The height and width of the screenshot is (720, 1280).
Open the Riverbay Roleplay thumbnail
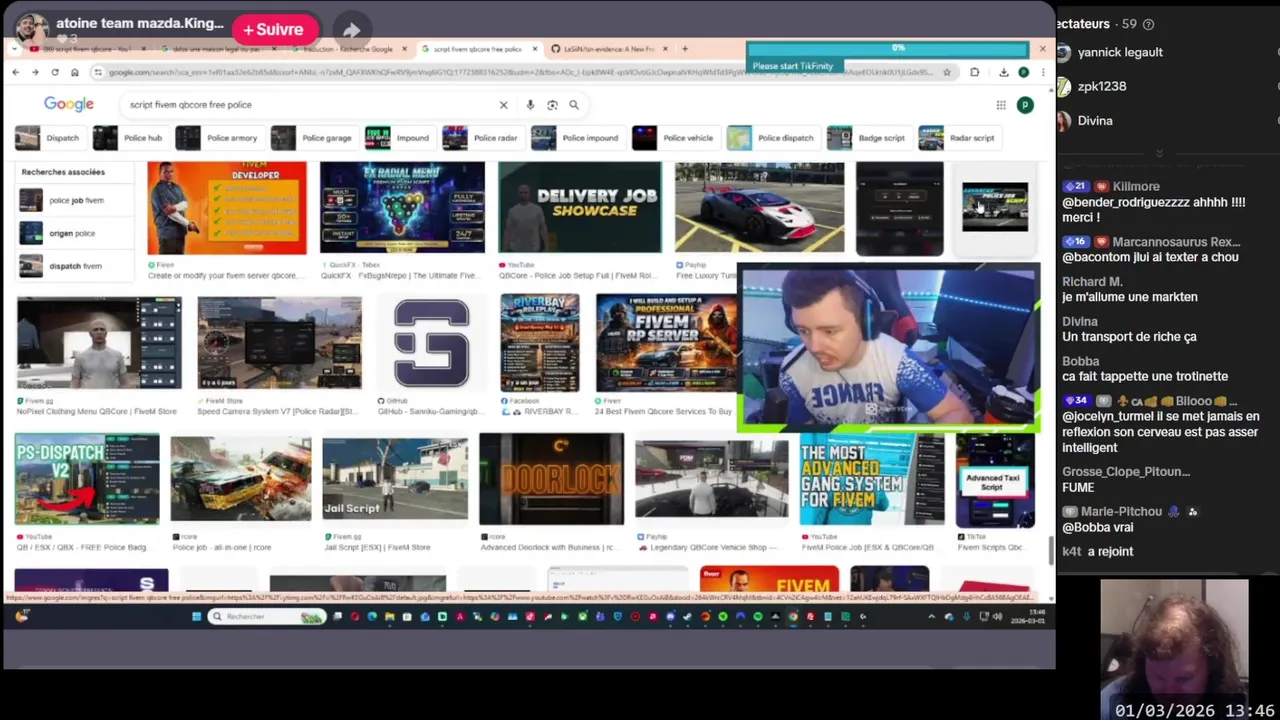540,342
